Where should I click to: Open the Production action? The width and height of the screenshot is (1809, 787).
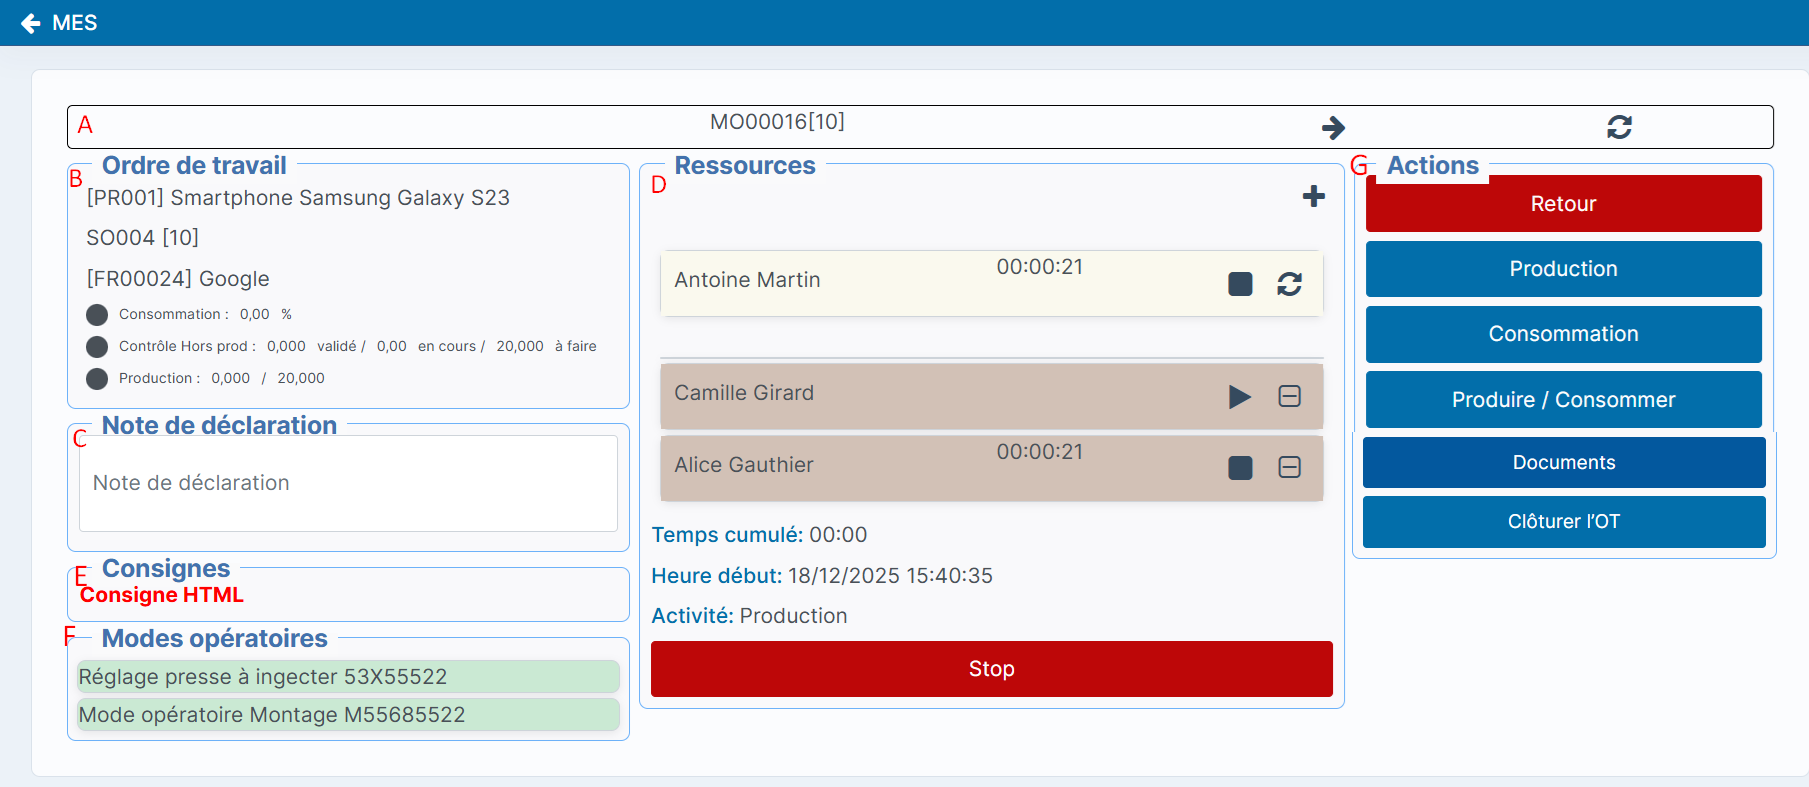[x=1563, y=269]
